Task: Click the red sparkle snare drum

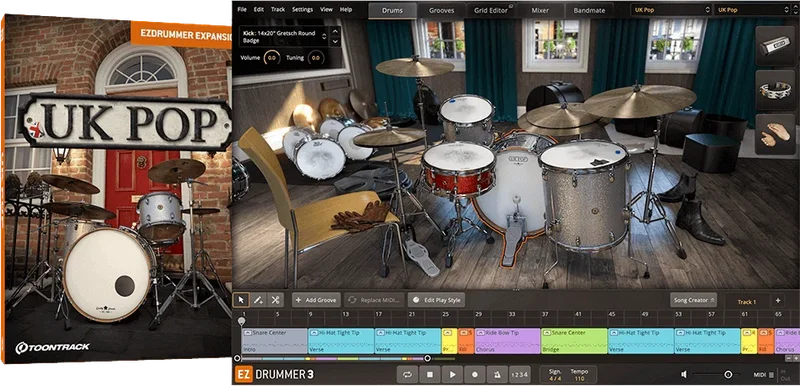Action: [x=458, y=170]
